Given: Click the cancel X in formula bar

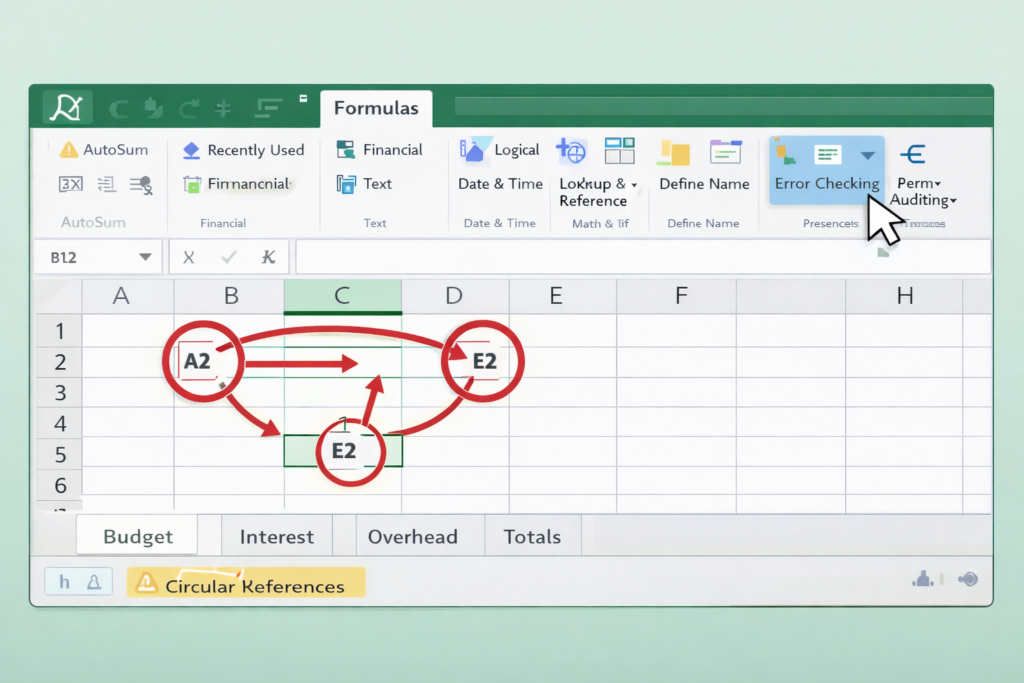Looking at the screenshot, I should tap(188, 257).
